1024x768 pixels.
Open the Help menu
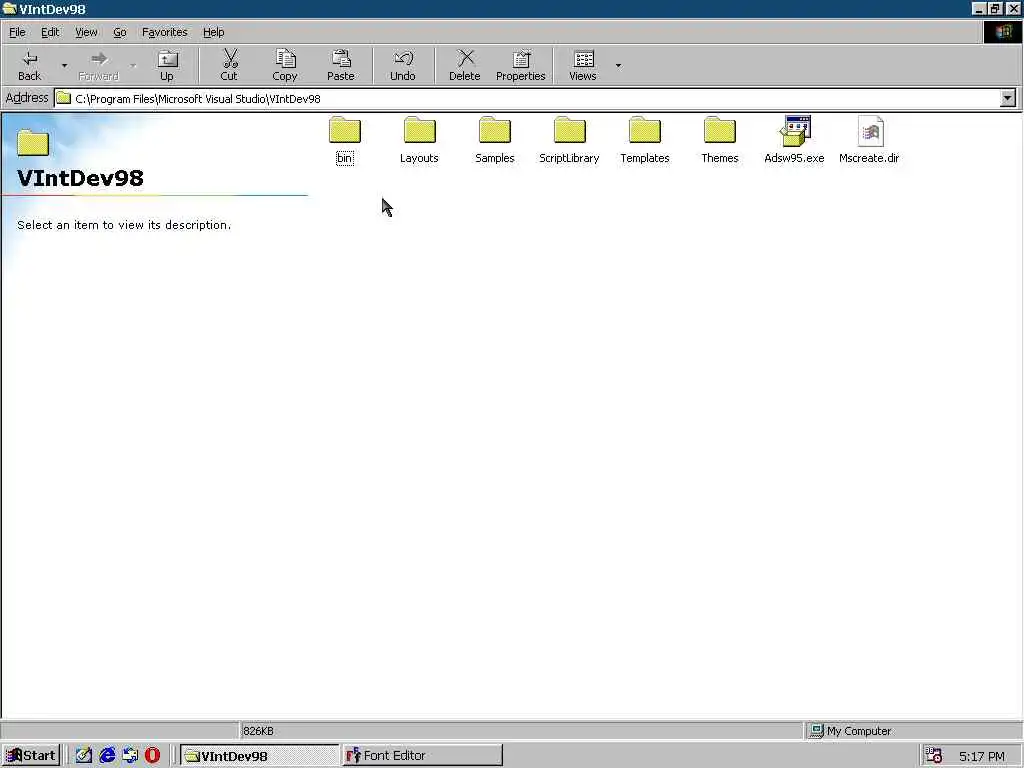[x=213, y=32]
